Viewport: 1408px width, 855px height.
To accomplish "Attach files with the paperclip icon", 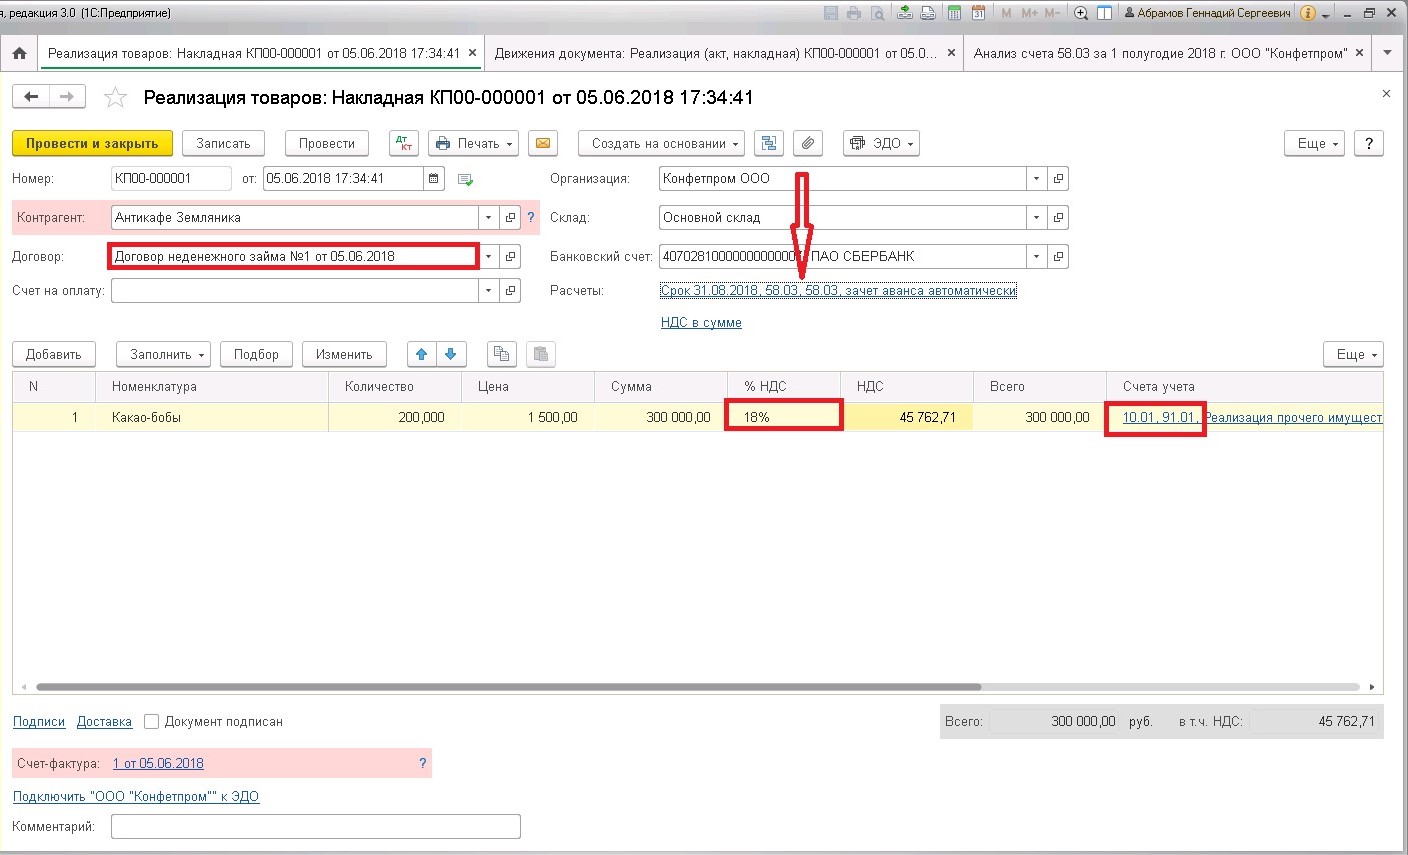I will tap(808, 143).
